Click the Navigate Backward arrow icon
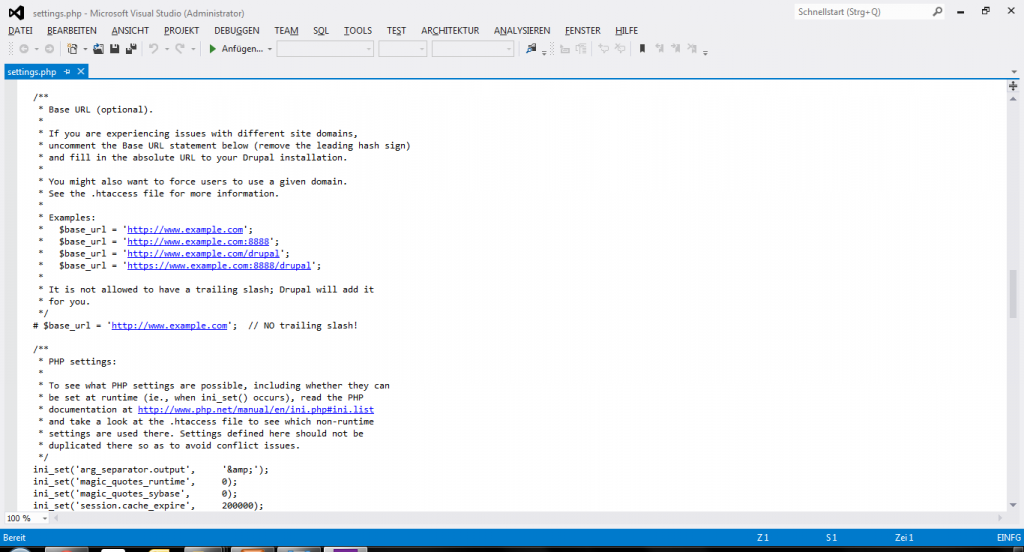 point(23,49)
